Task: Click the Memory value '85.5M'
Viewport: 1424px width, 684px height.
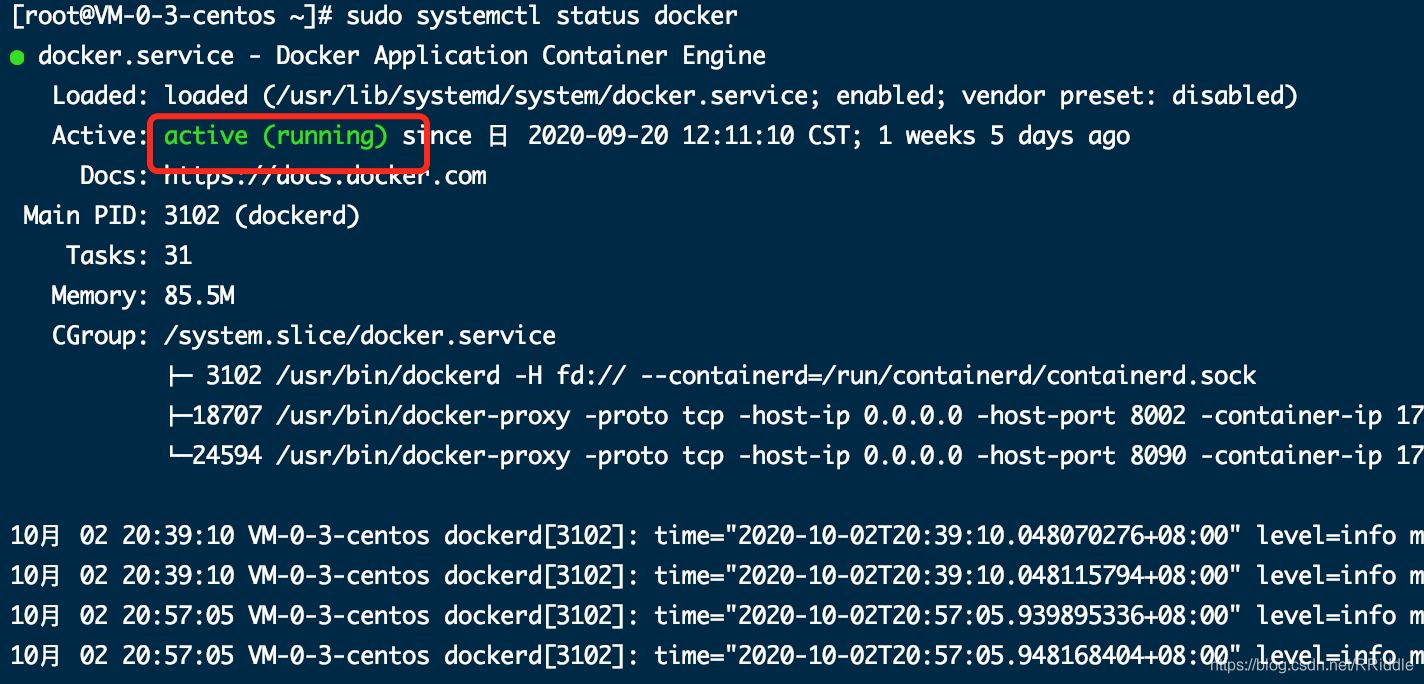Action: click(x=199, y=296)
